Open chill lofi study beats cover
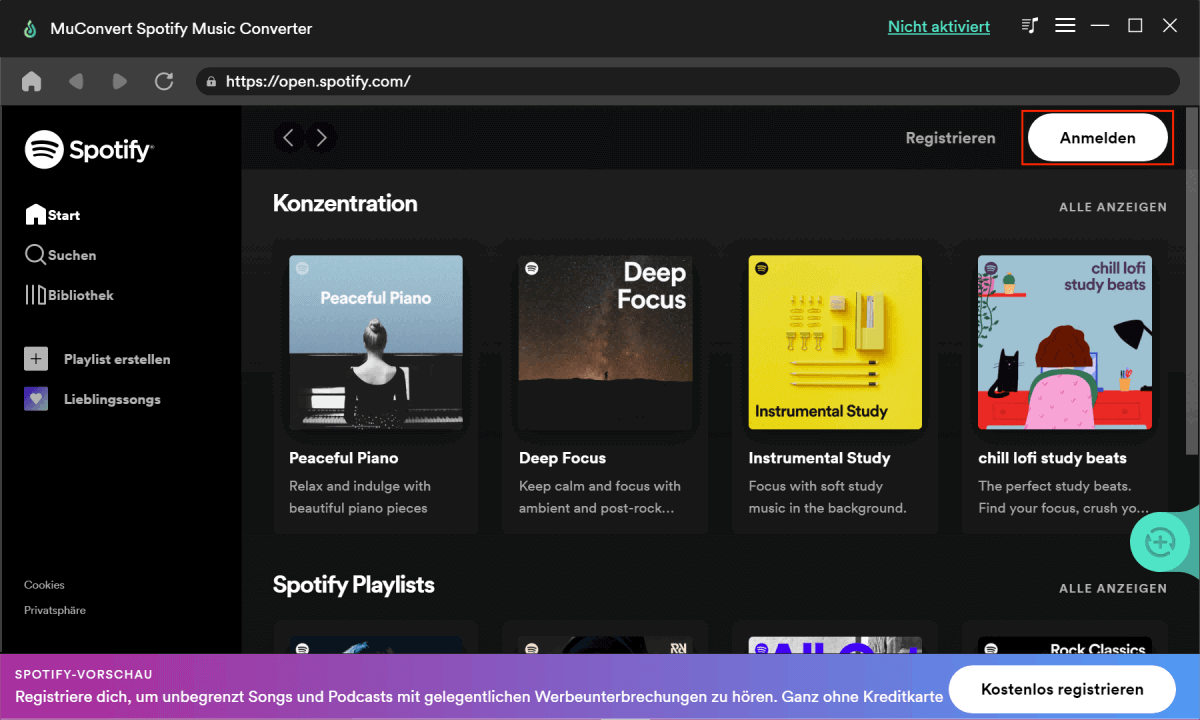1200x720 pixels. coord(1065,342)
